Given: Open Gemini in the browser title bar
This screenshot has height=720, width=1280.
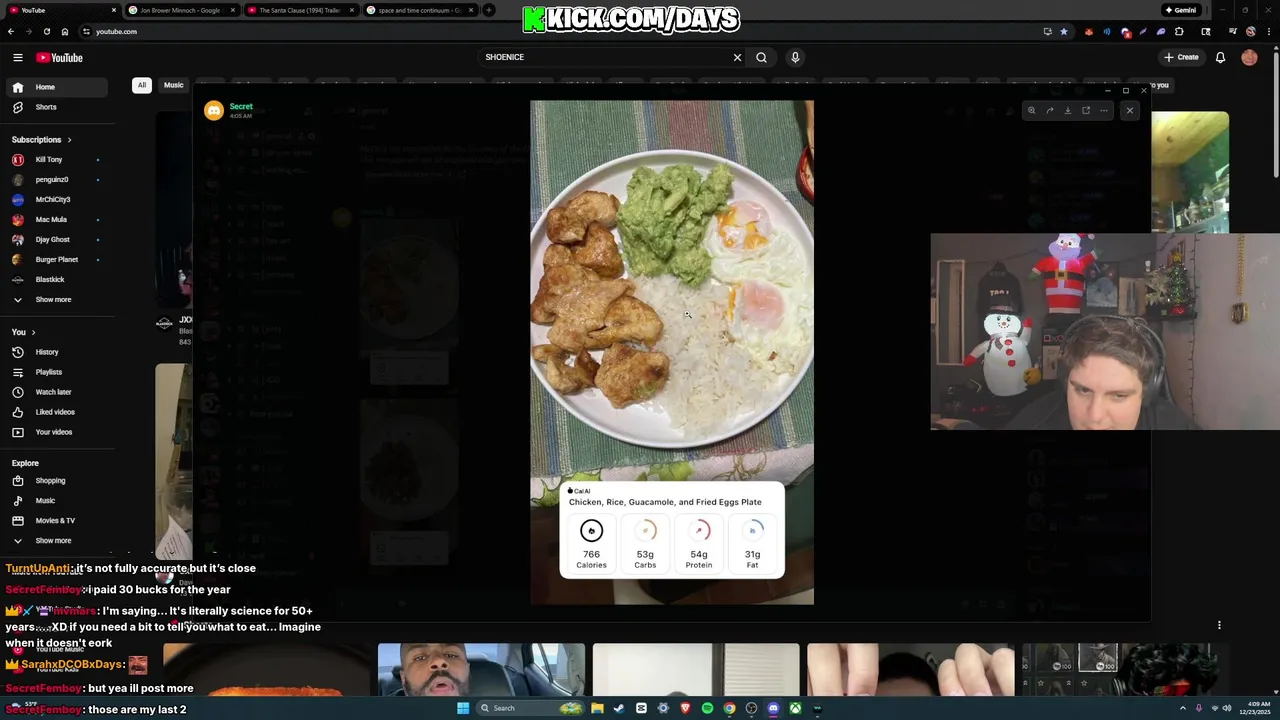Looking at the screenshot, I should 1181,10.
